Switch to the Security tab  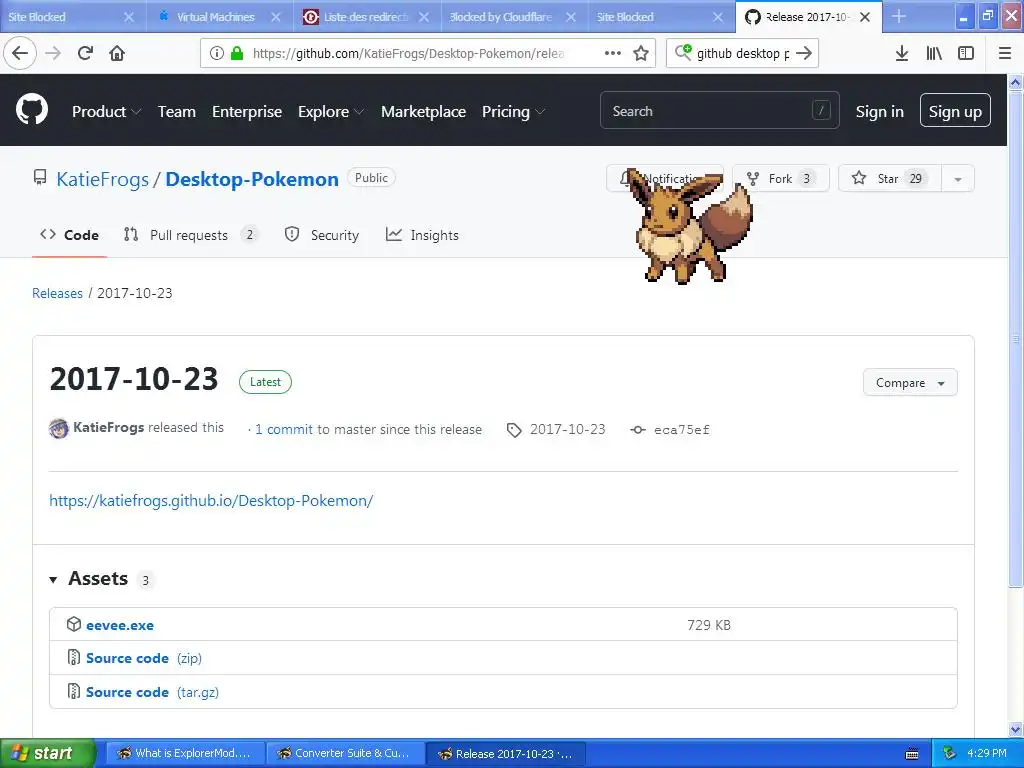click(x=322, y=235)
